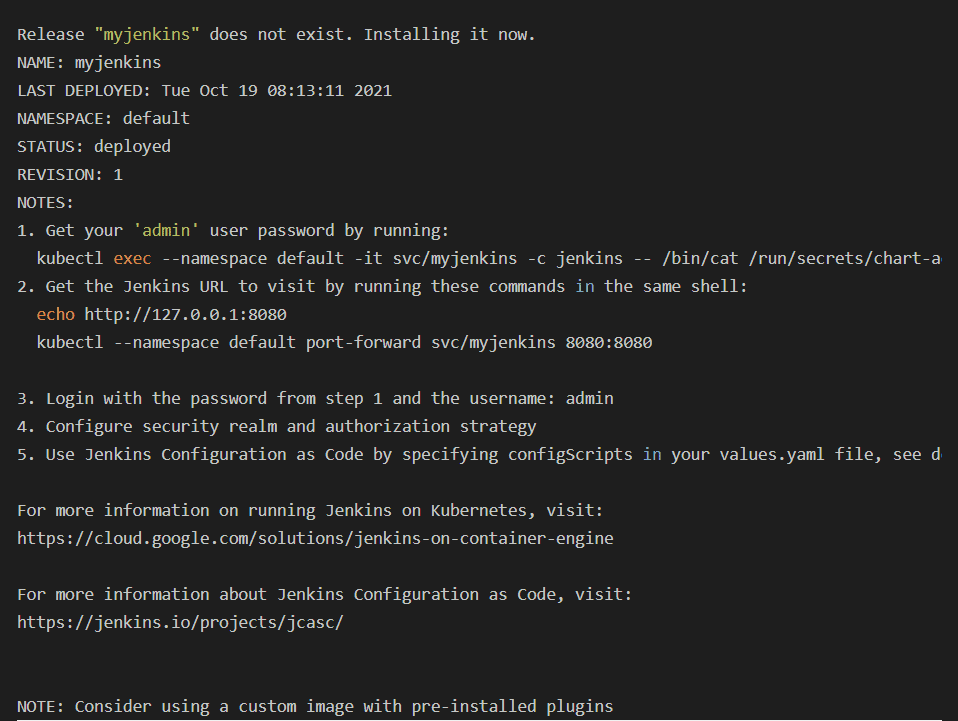The width and height of the screenshot is (958, 721).
Task: Click the quoted "myjenkins" release name
Action: click(147, 35)
